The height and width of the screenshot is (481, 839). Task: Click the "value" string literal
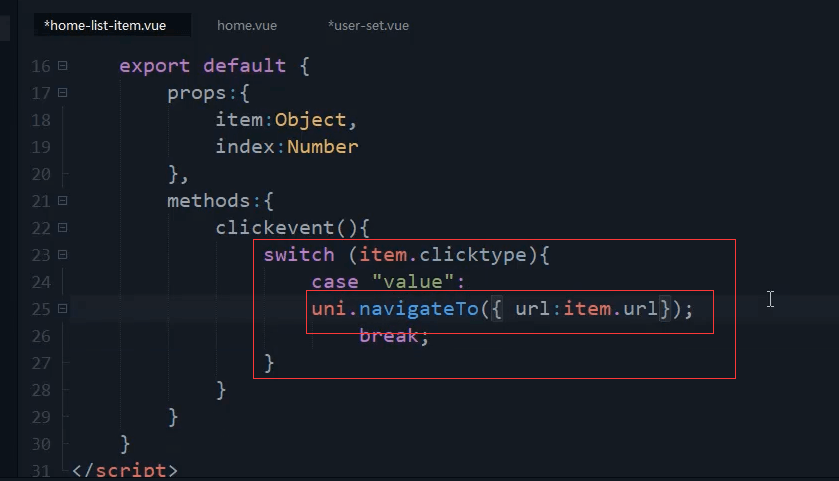(x=413, y=282)
